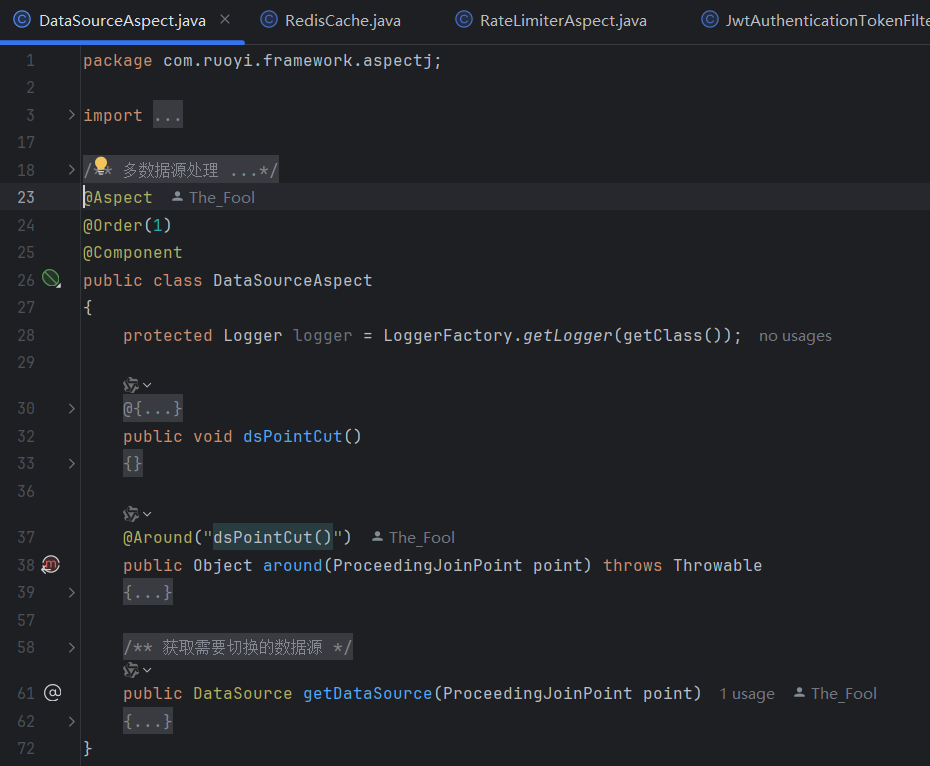Expand the folded import block on line 3

coord(71,115)
